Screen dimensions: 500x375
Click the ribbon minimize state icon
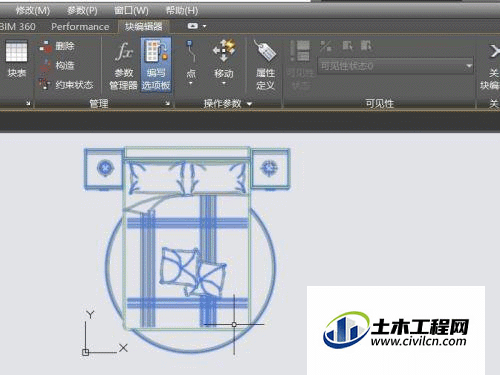point(193,26)
